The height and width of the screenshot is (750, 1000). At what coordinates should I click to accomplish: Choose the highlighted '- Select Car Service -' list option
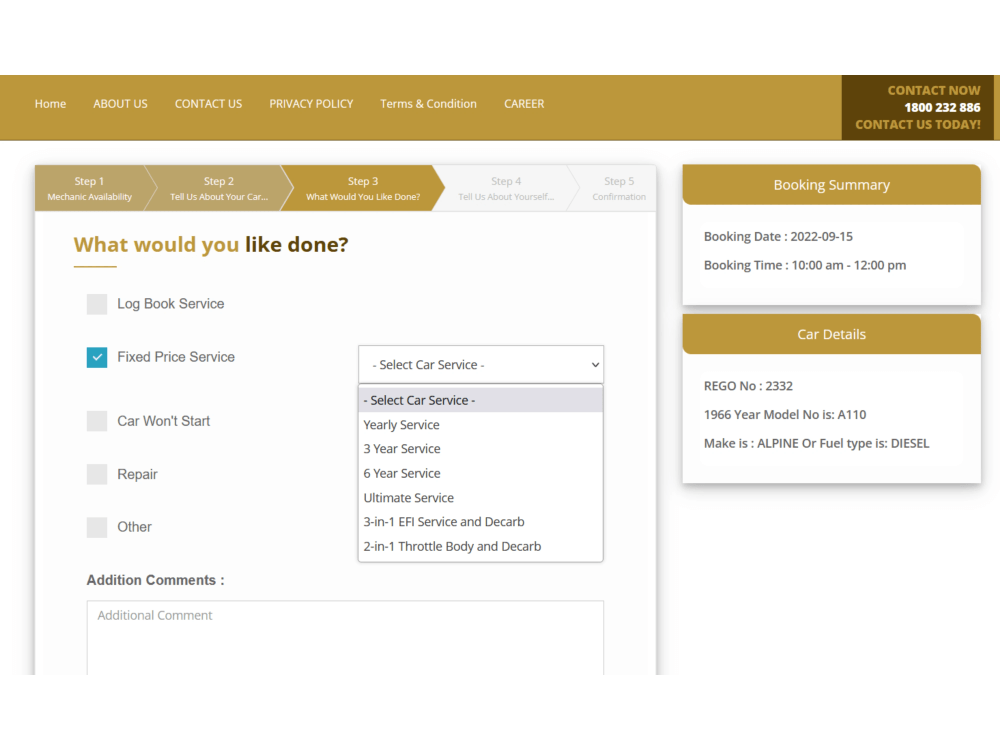(481, 401)
